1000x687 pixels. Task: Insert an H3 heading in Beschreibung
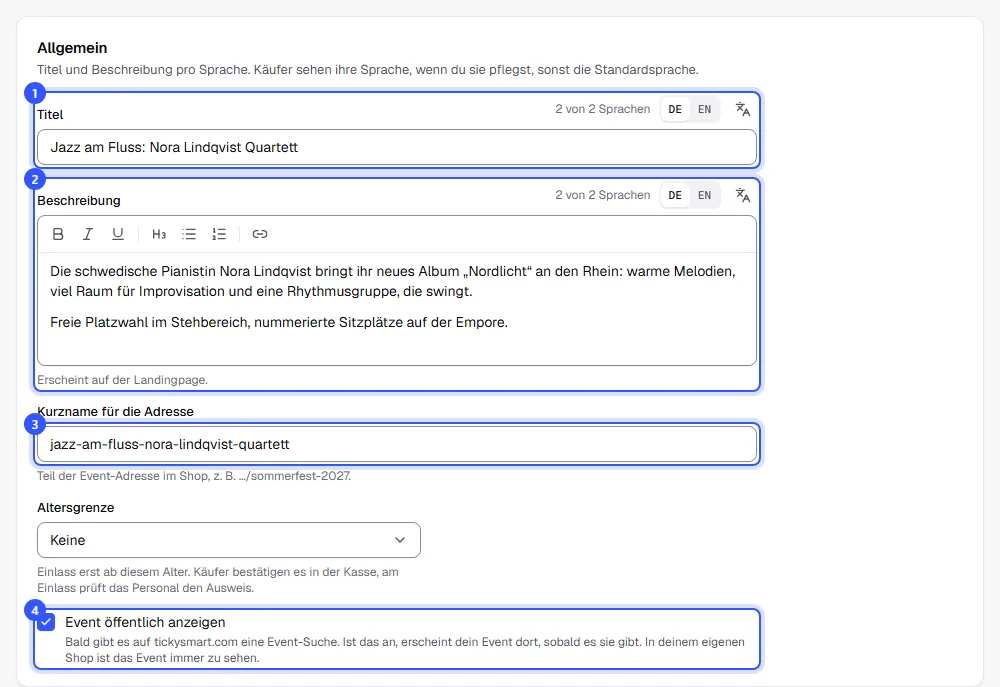pos(159,234)
